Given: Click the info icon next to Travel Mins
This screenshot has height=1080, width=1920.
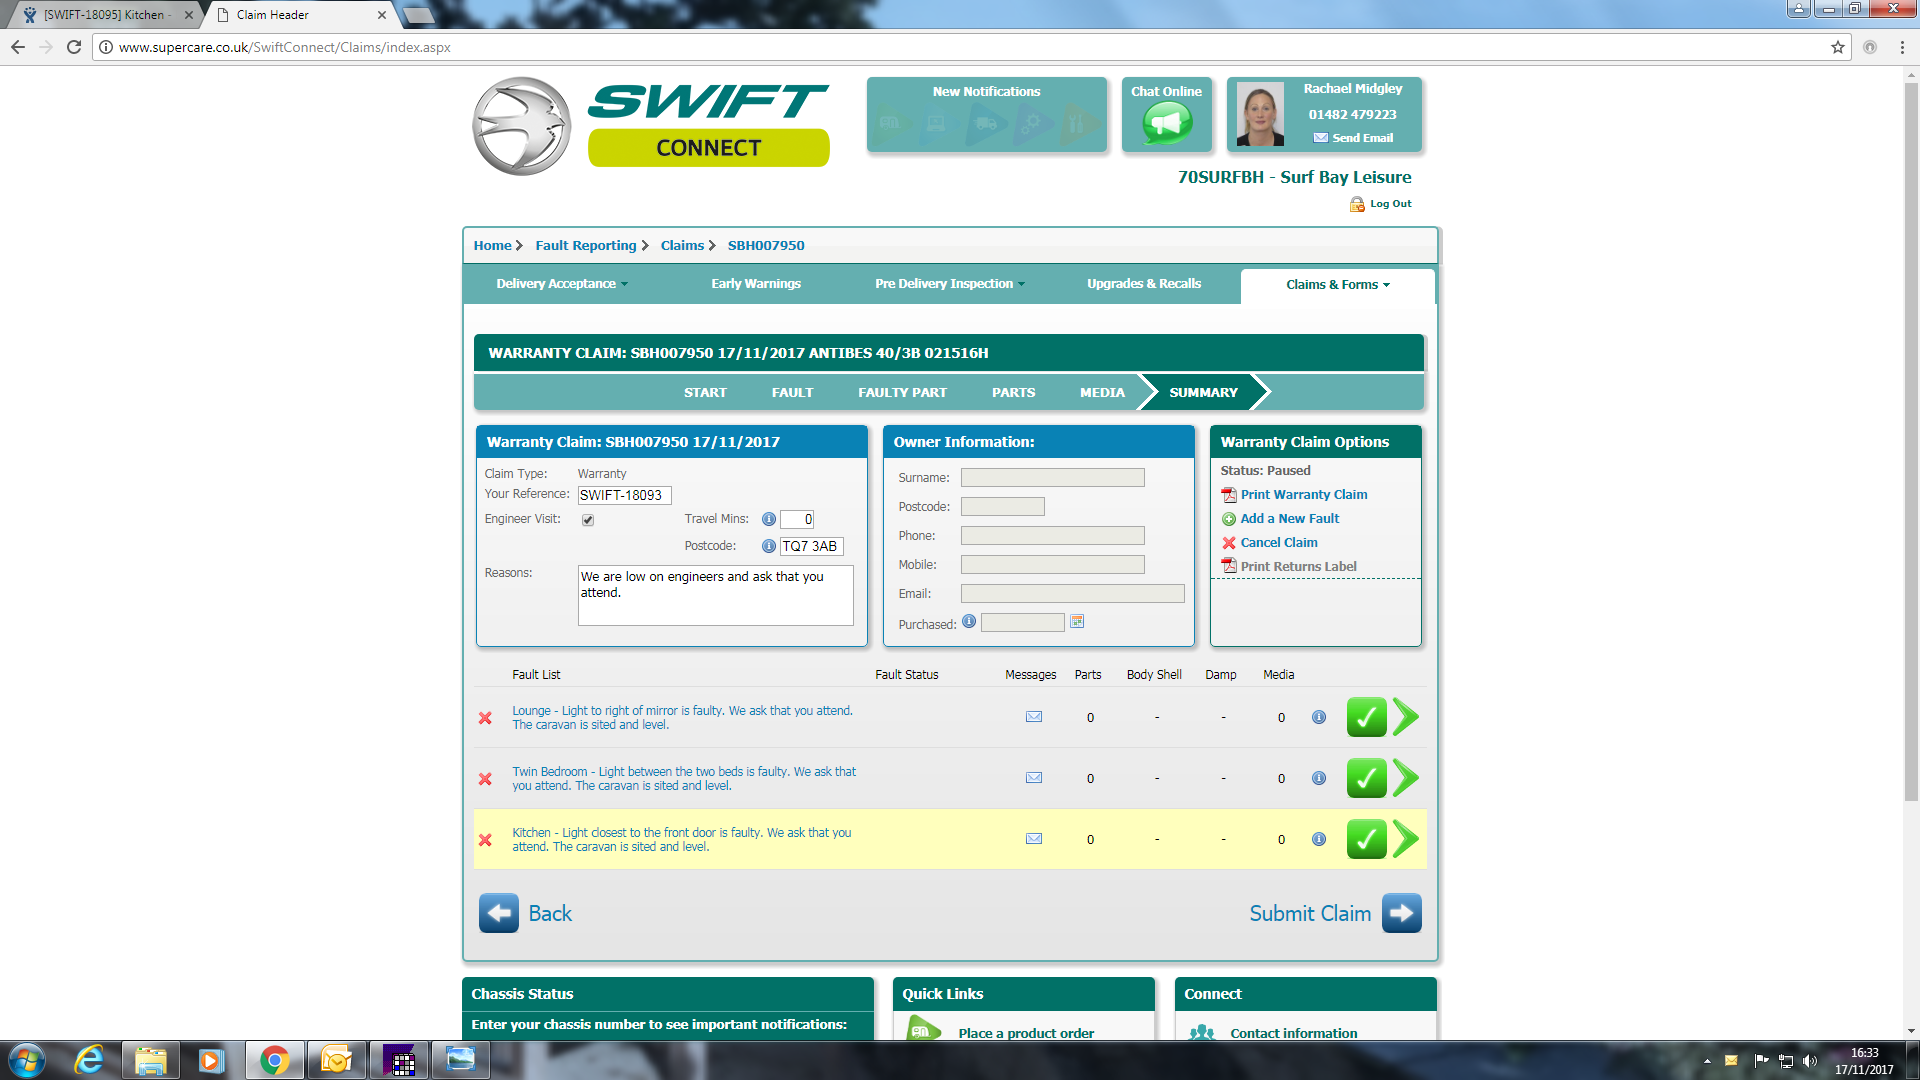Looking at the screenshot, I should point(768,519).
